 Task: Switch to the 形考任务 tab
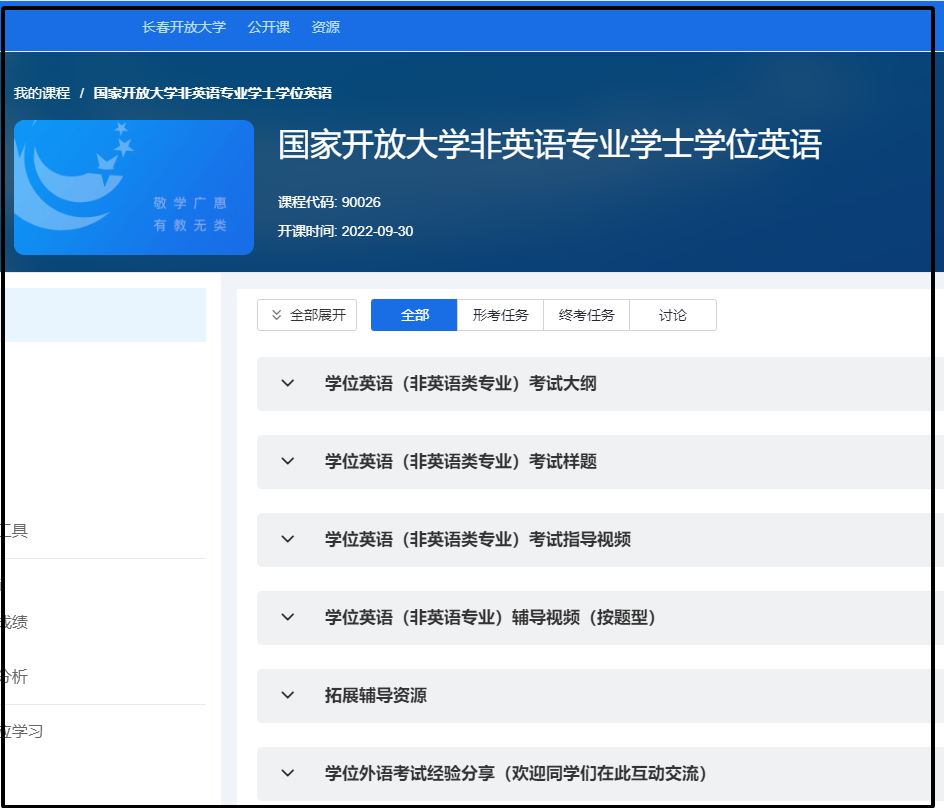500,315
